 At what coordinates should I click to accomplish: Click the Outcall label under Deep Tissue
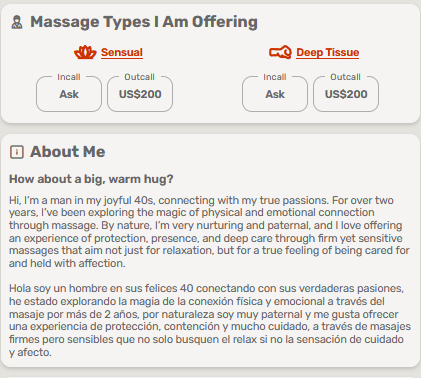[x=345, y=77]
